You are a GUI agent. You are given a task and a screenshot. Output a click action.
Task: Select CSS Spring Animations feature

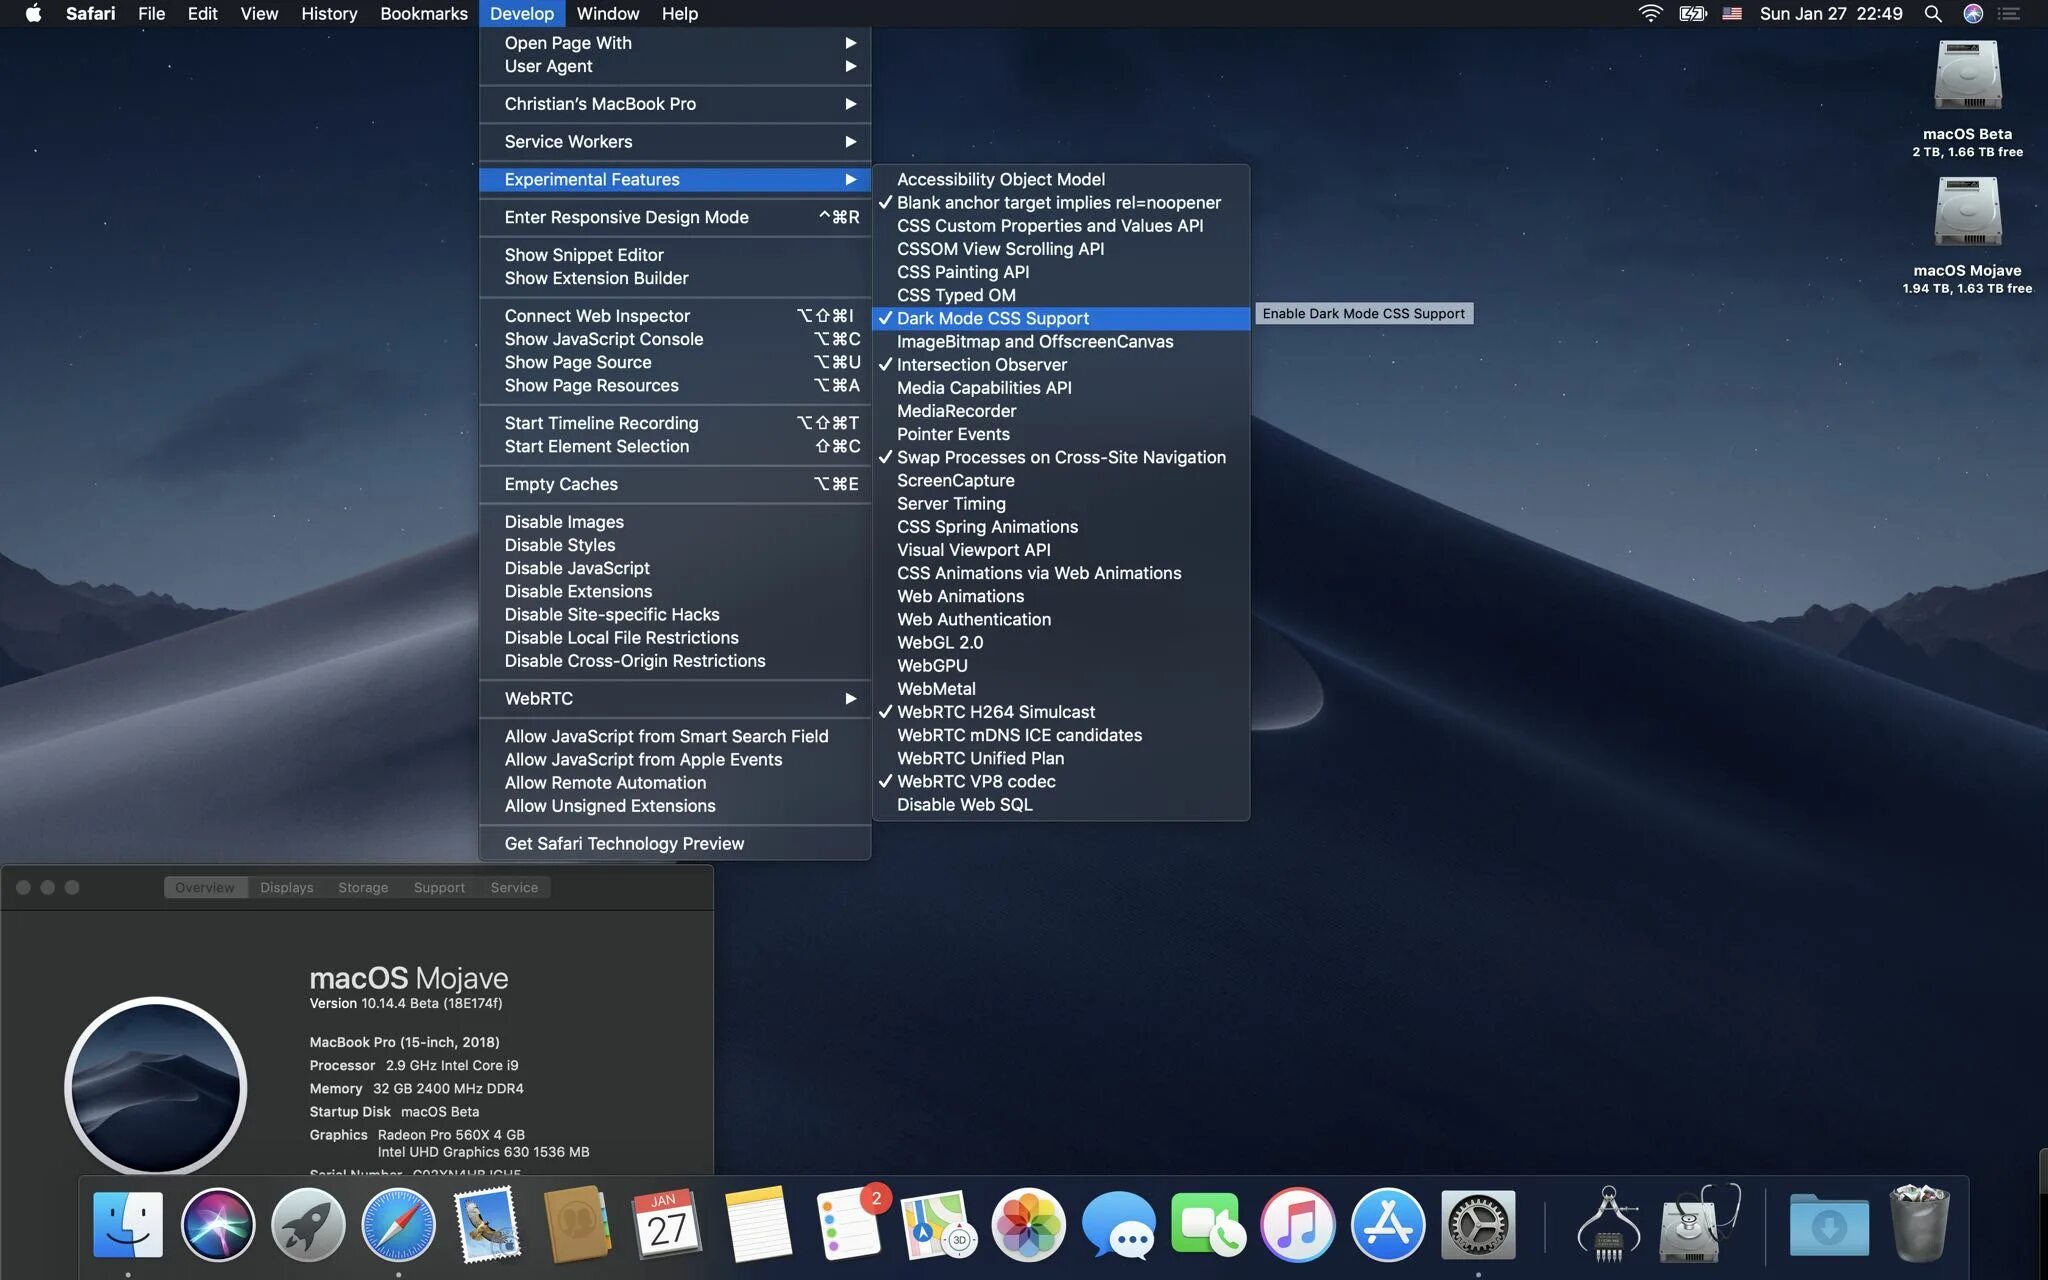pos(985,526)
